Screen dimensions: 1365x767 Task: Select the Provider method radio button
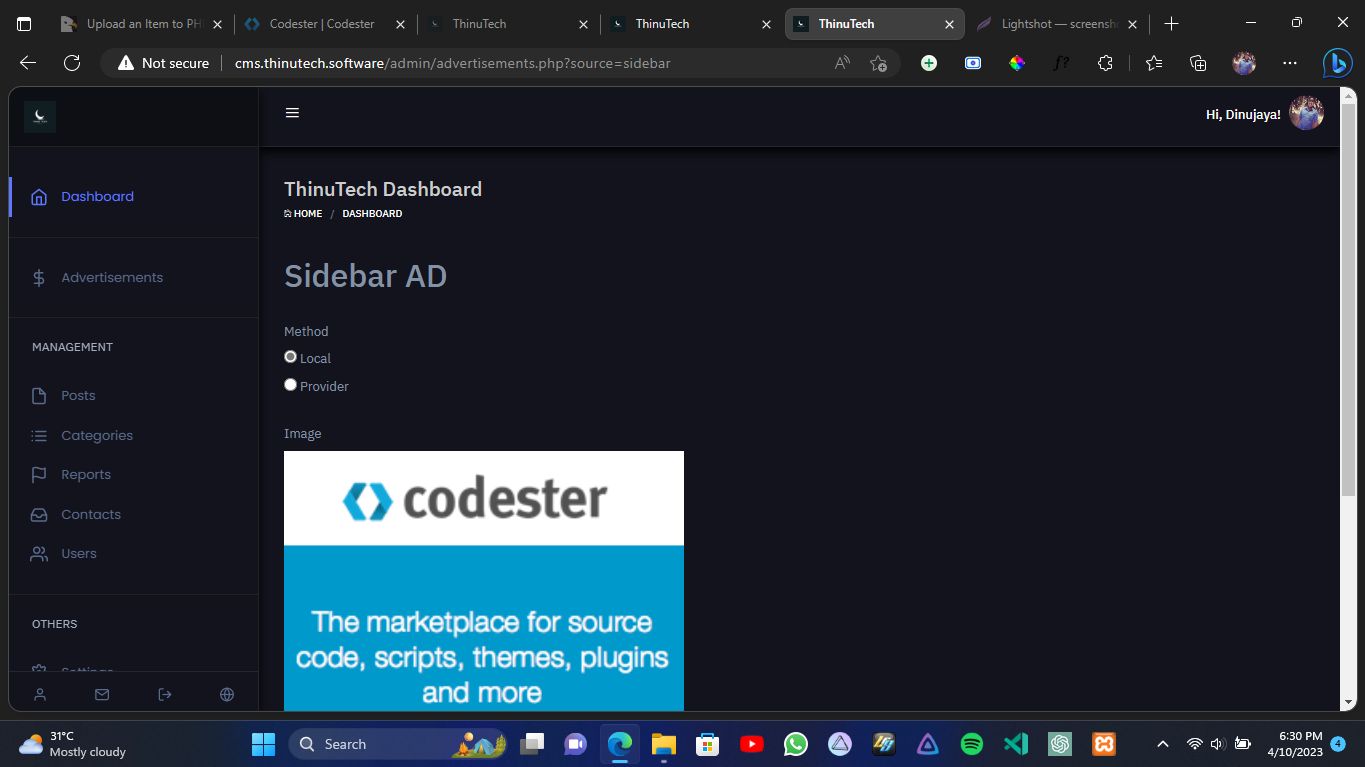point(291,385)
